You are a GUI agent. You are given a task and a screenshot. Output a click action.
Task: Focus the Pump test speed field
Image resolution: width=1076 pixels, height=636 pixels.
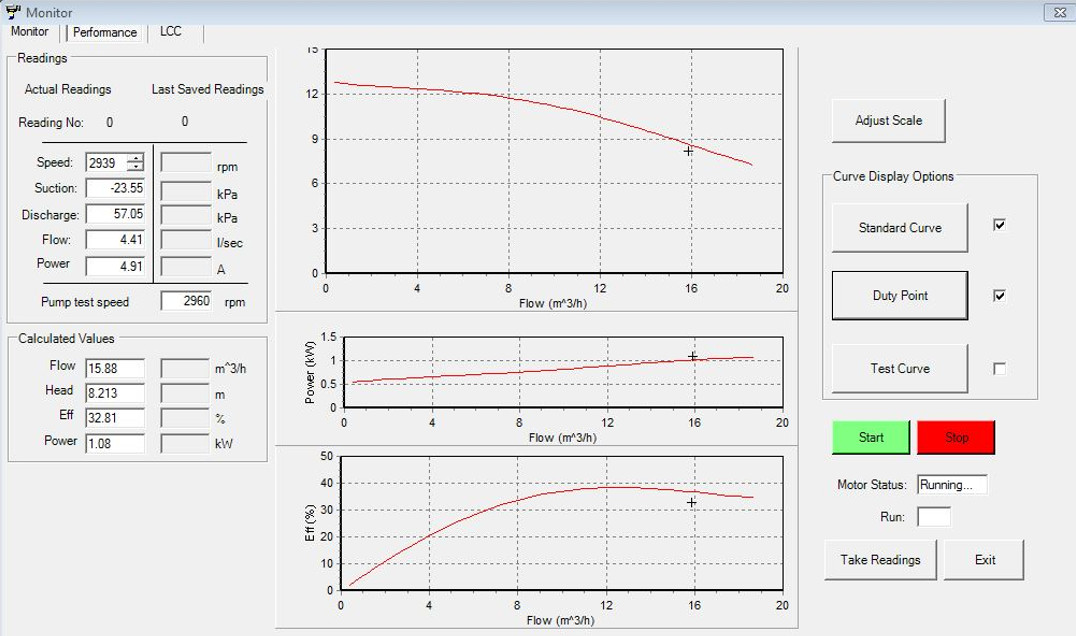[186, 301]
